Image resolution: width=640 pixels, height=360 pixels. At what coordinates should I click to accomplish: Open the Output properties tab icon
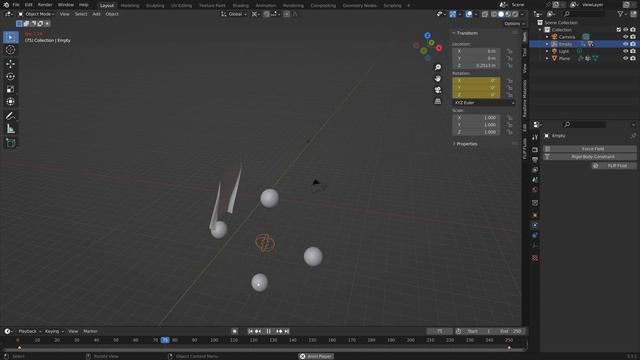click(535, 160)
